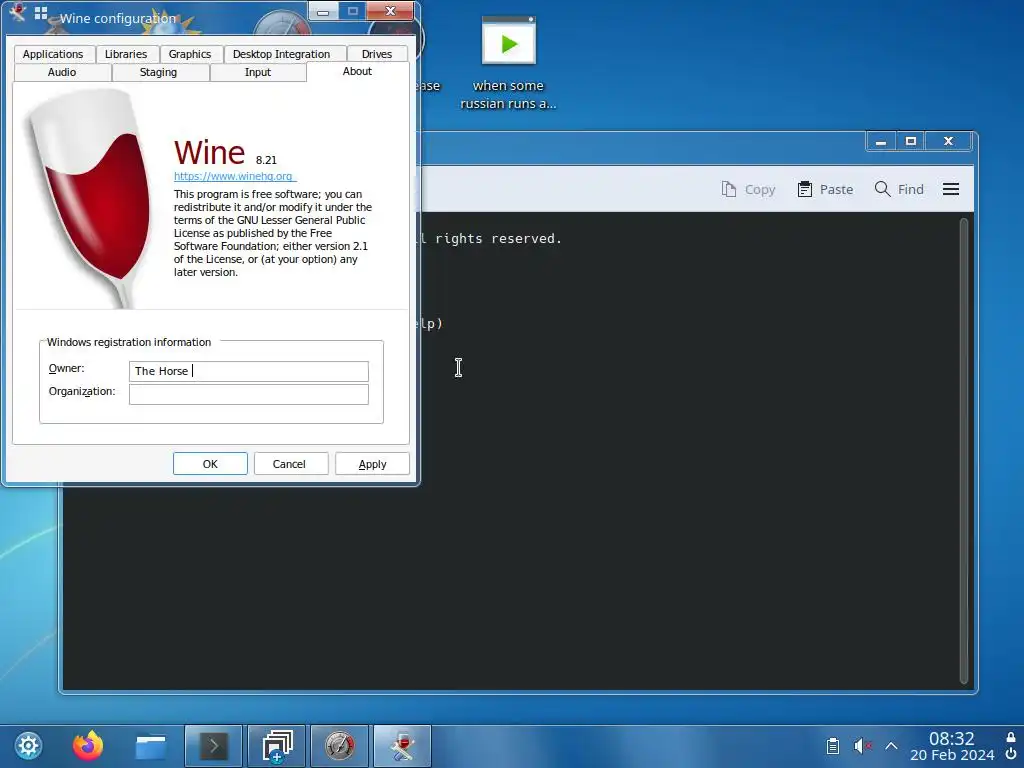Image resolution: width=1024 pixels, height=768 pixels.
Task: Click the grid icon in Wine title bar
Action: tap(41, 12)
